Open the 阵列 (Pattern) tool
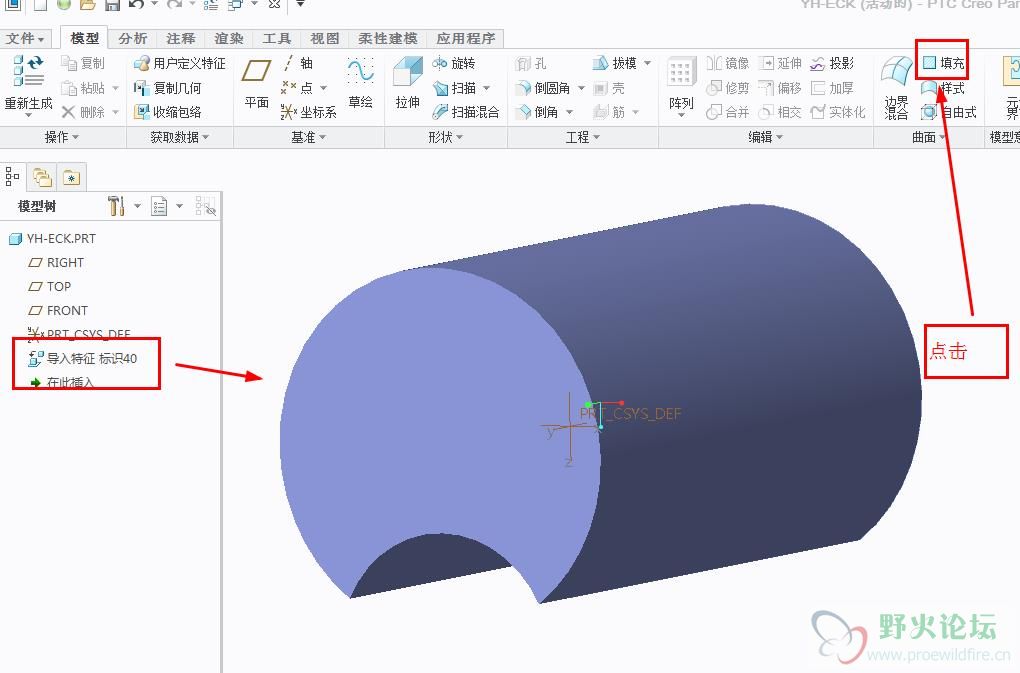The image size is (1020, 673). coord(681,85)
